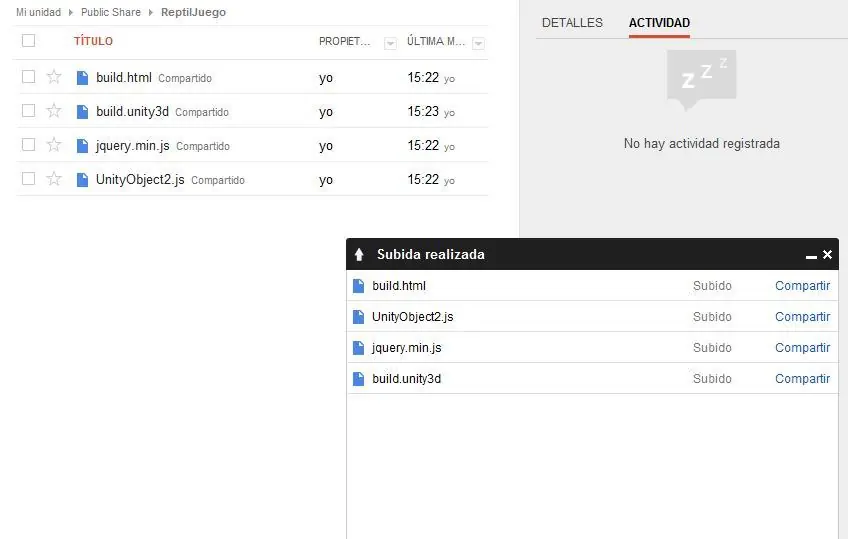848x539 pixels.
Task: Click owner 'yo' for UnityObject2.js row
Action: click(x=326, y=181)
